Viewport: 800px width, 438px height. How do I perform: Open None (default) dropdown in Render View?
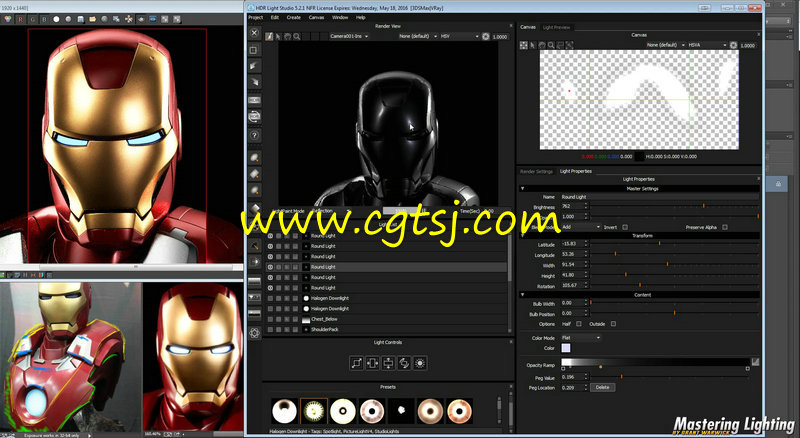click(418, 36)
